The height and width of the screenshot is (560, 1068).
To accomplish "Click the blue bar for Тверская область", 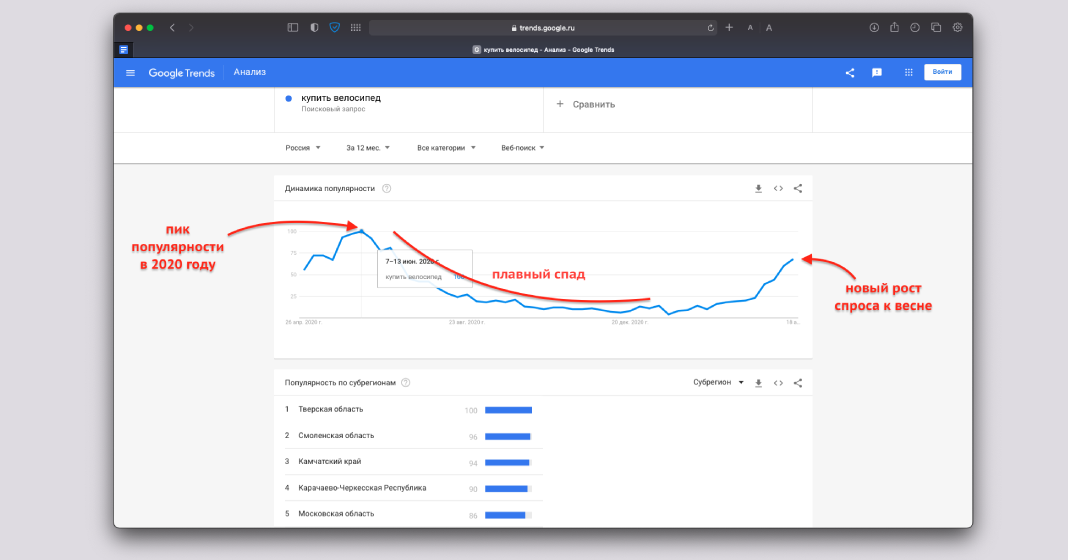I will [508, 410].
